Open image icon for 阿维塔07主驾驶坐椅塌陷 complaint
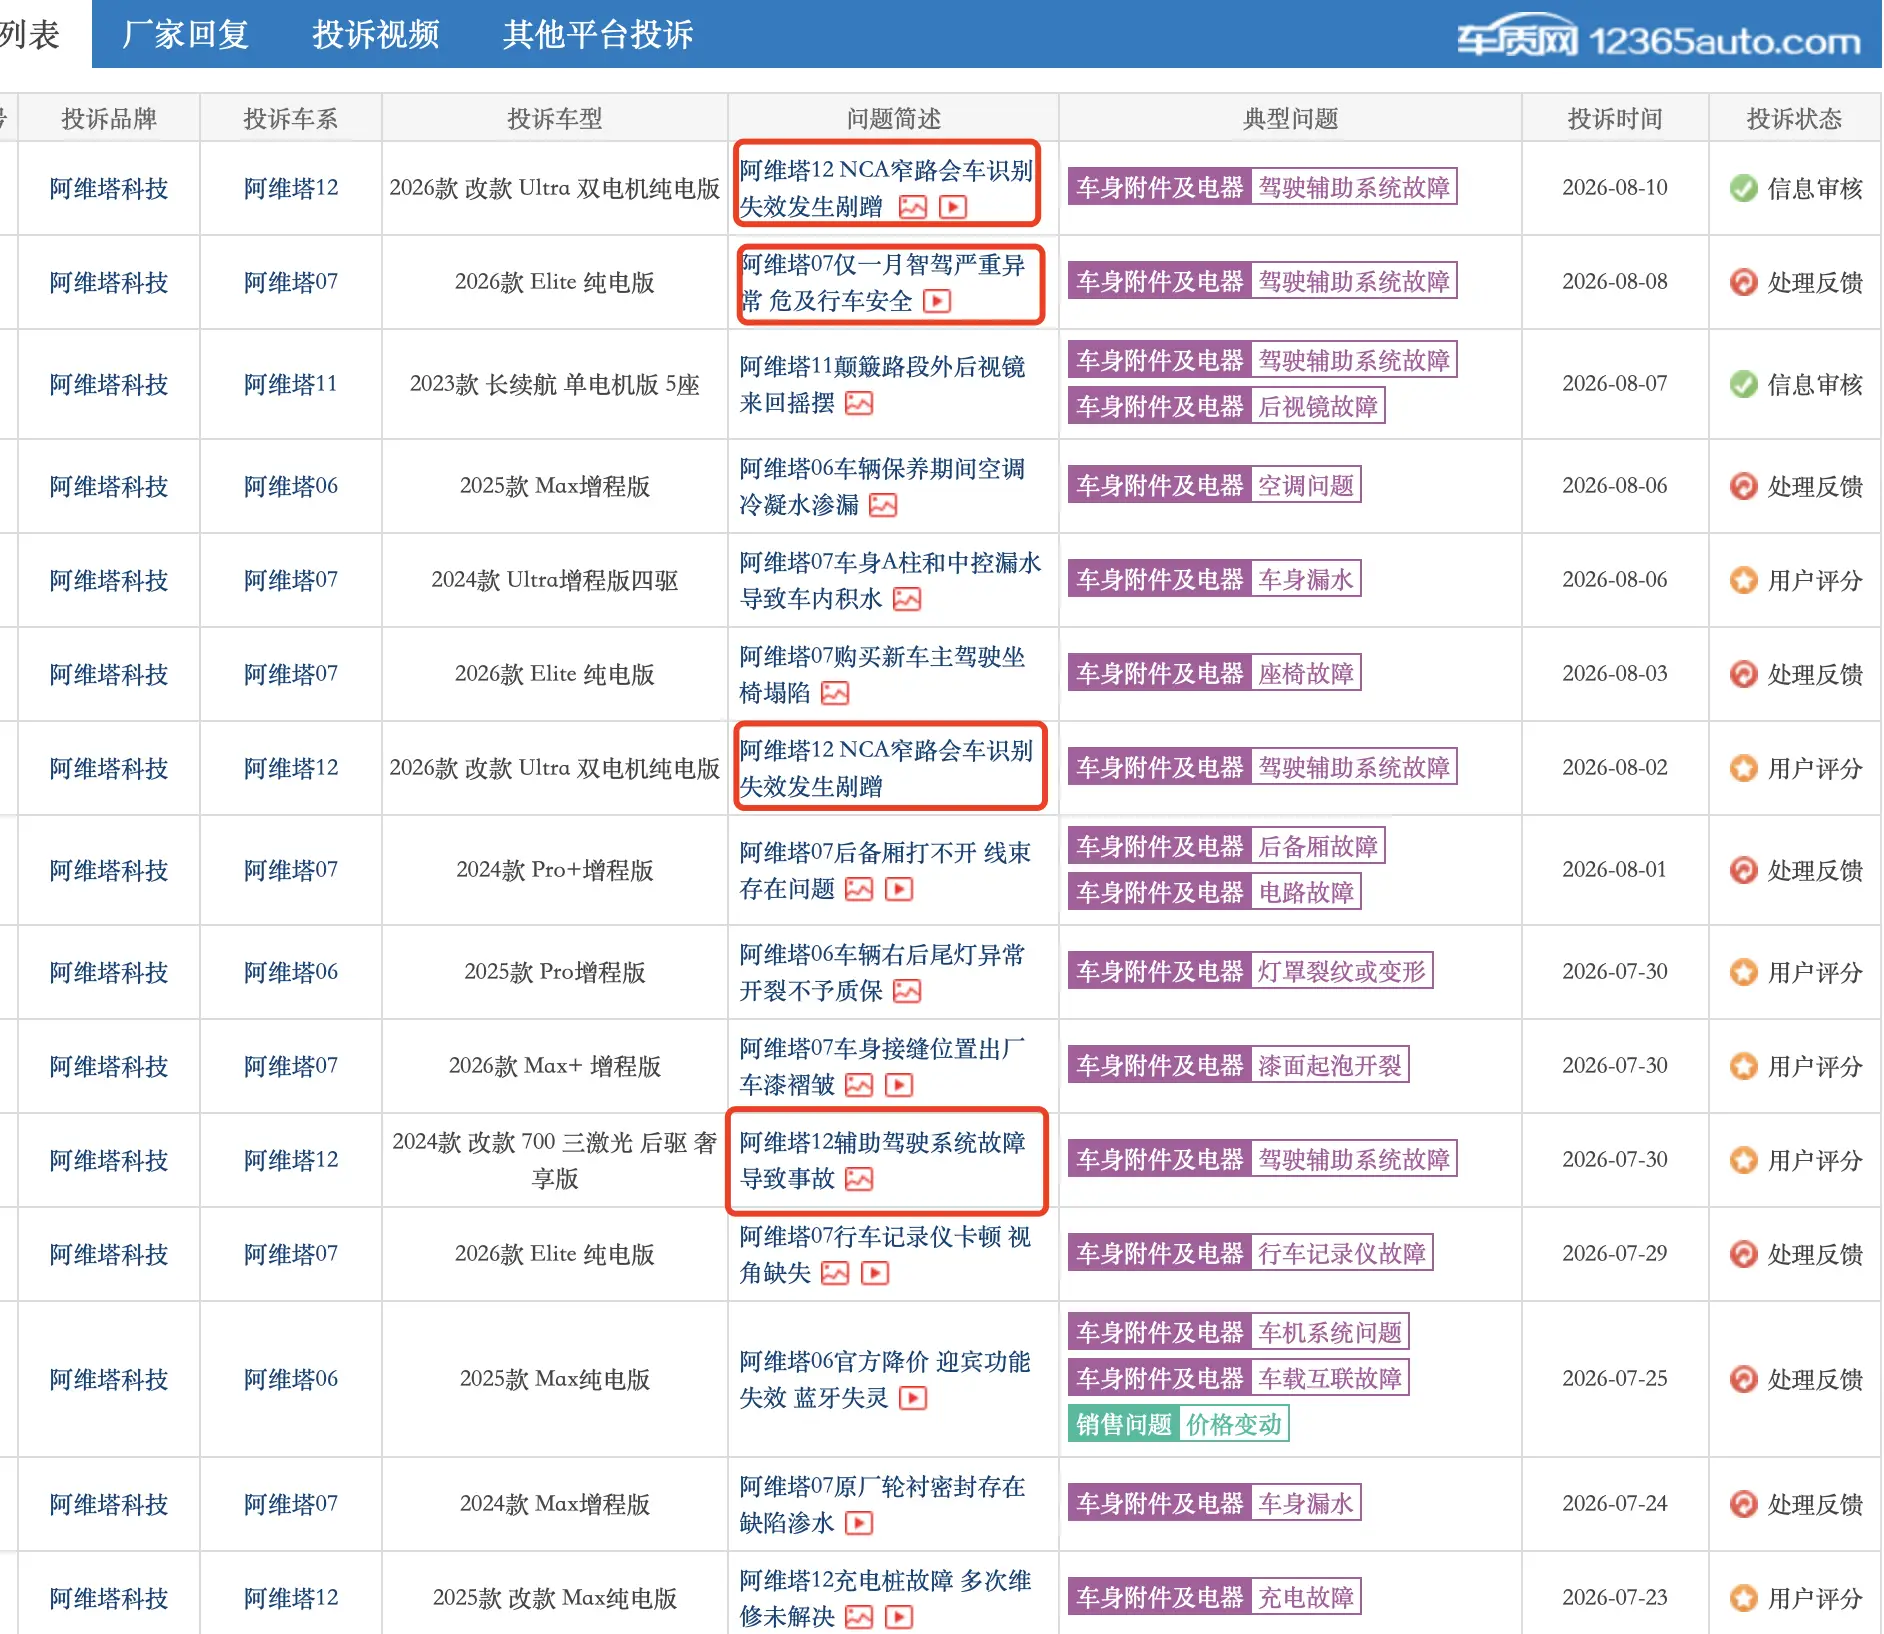The image size is (1884, 1634). click(x=835, y=693)
